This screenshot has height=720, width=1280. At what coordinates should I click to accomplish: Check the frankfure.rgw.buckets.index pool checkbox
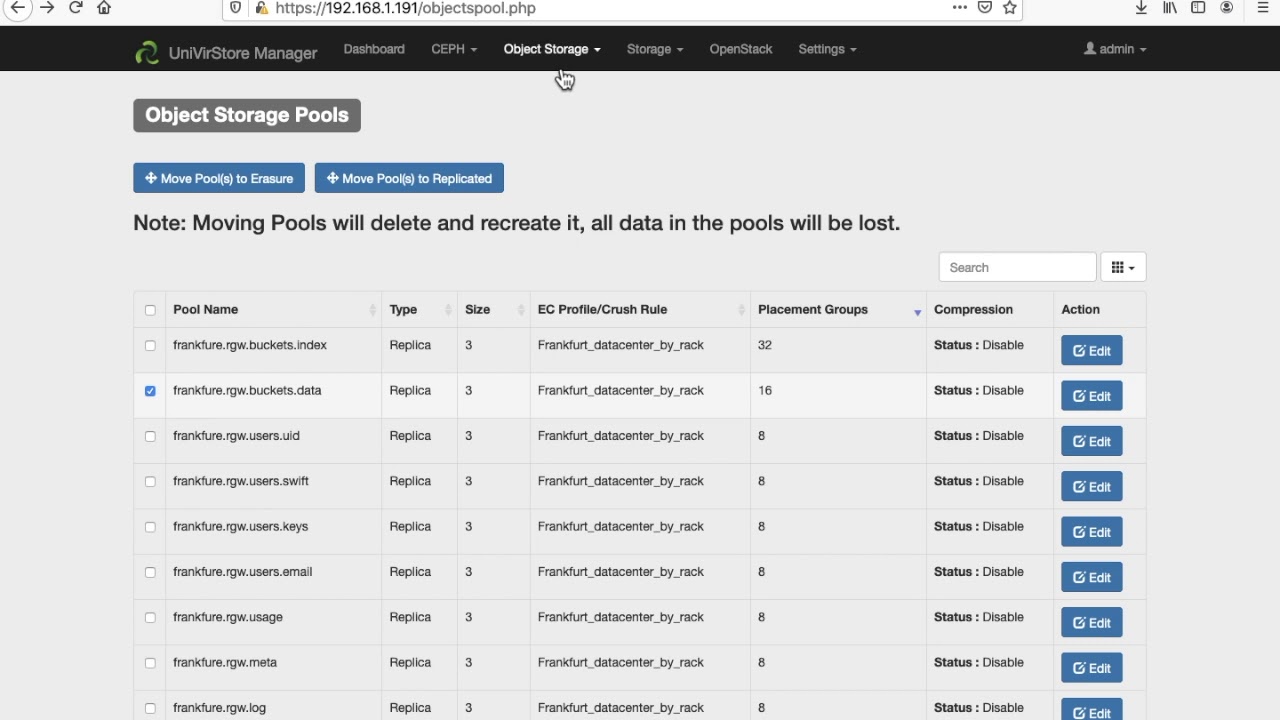[150, 346]
